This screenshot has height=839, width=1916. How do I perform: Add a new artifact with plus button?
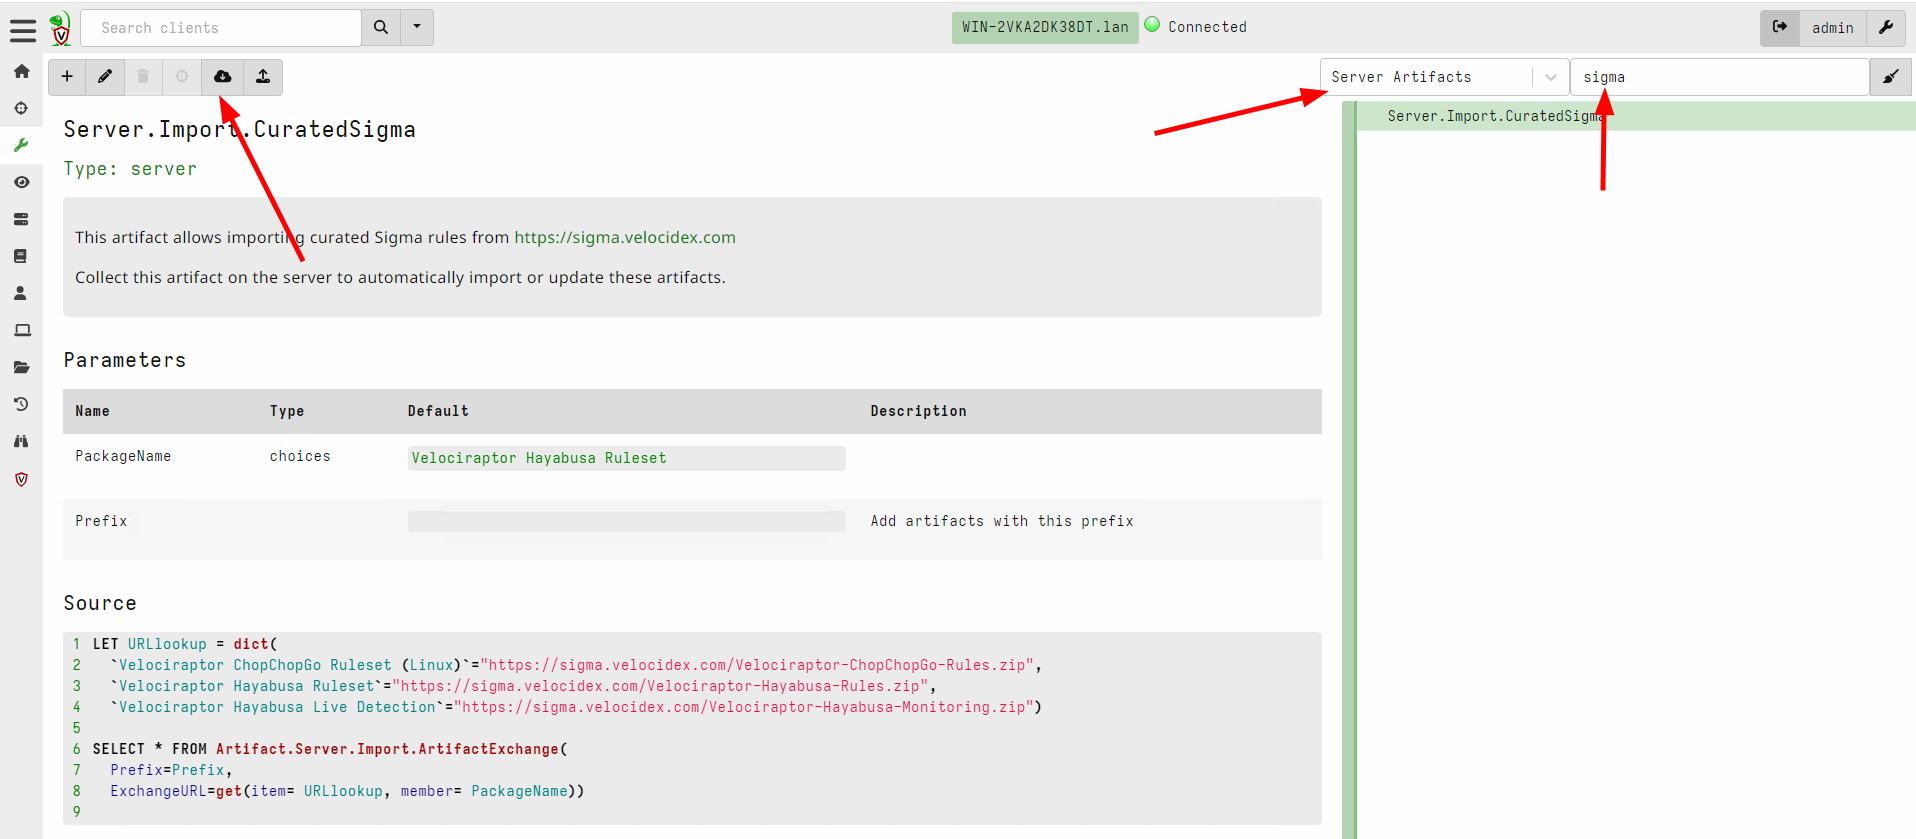click(x=67, y=77)
